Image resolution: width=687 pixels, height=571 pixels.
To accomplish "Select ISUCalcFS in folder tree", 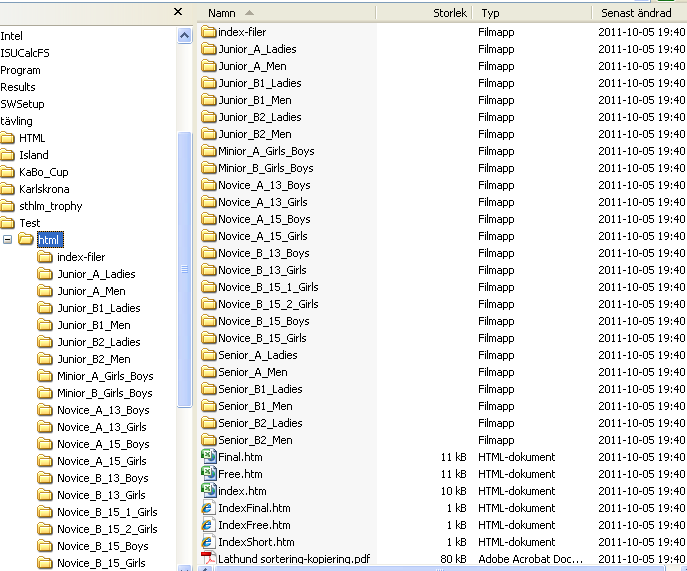I will (25, 53).
